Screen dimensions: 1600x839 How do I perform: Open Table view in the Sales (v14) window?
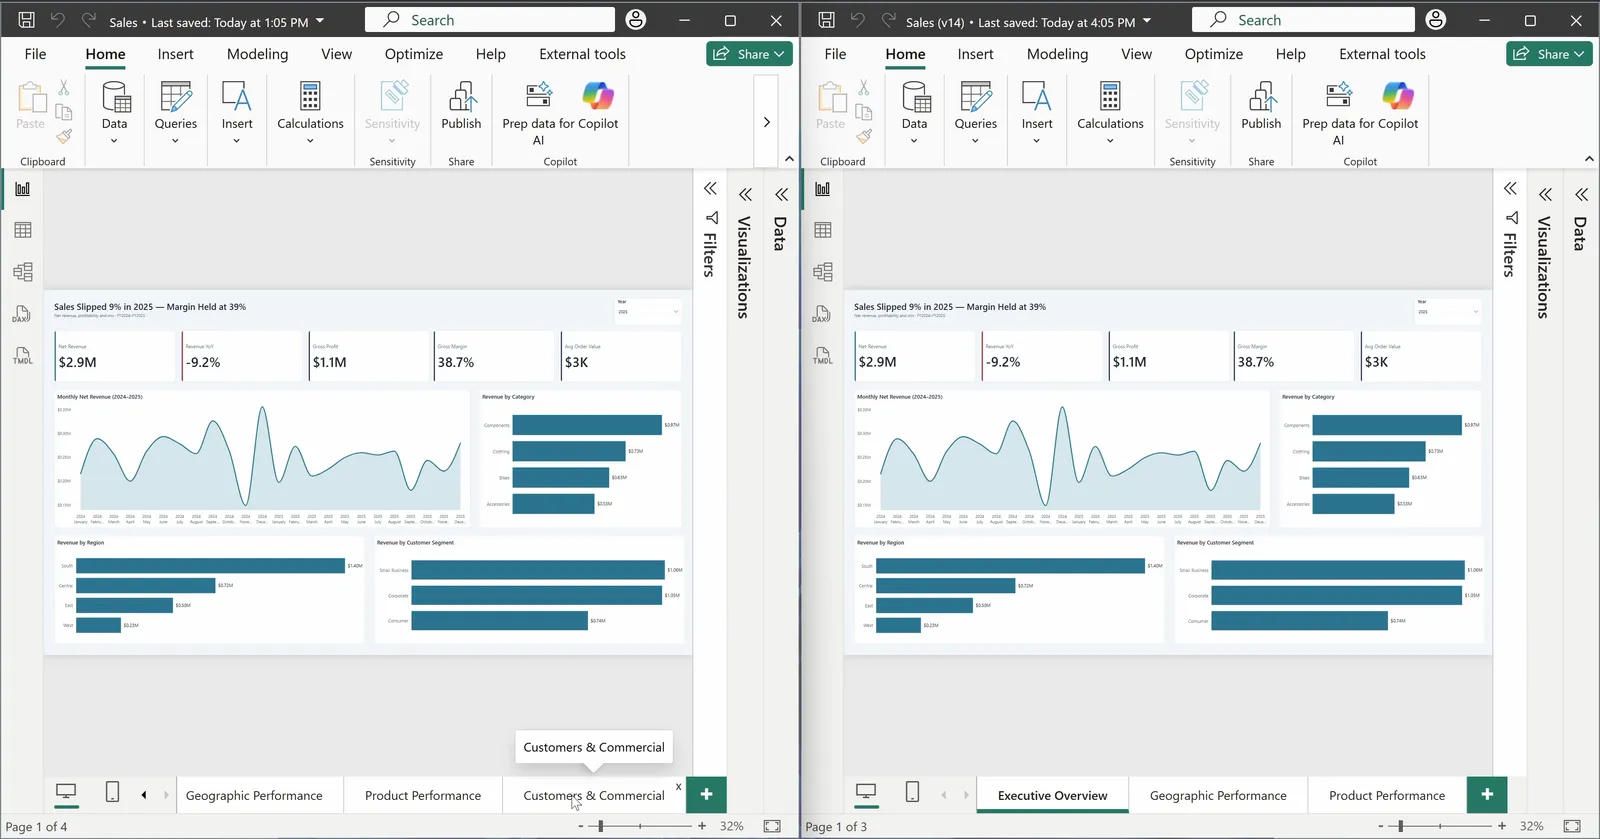tap(823, 230)
